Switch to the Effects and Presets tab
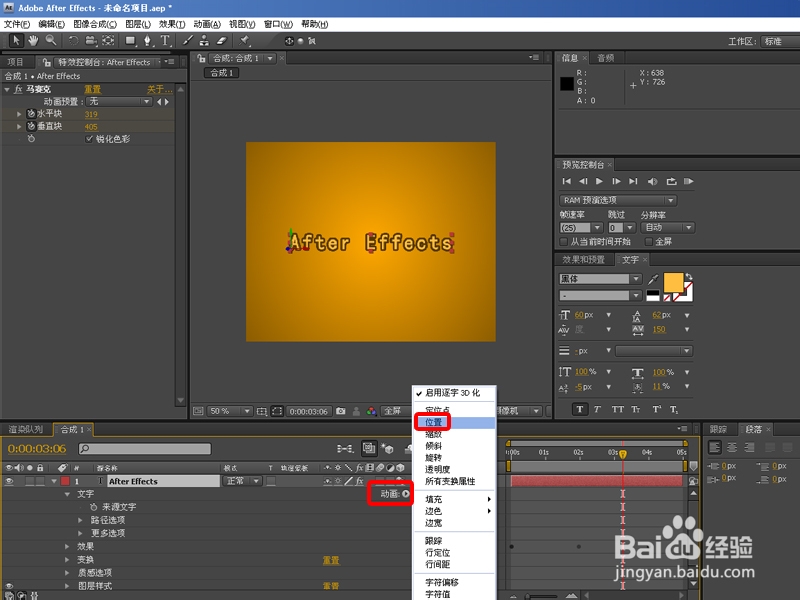The height and width of the screenshot is (600, 800). [x=584, y=260]
